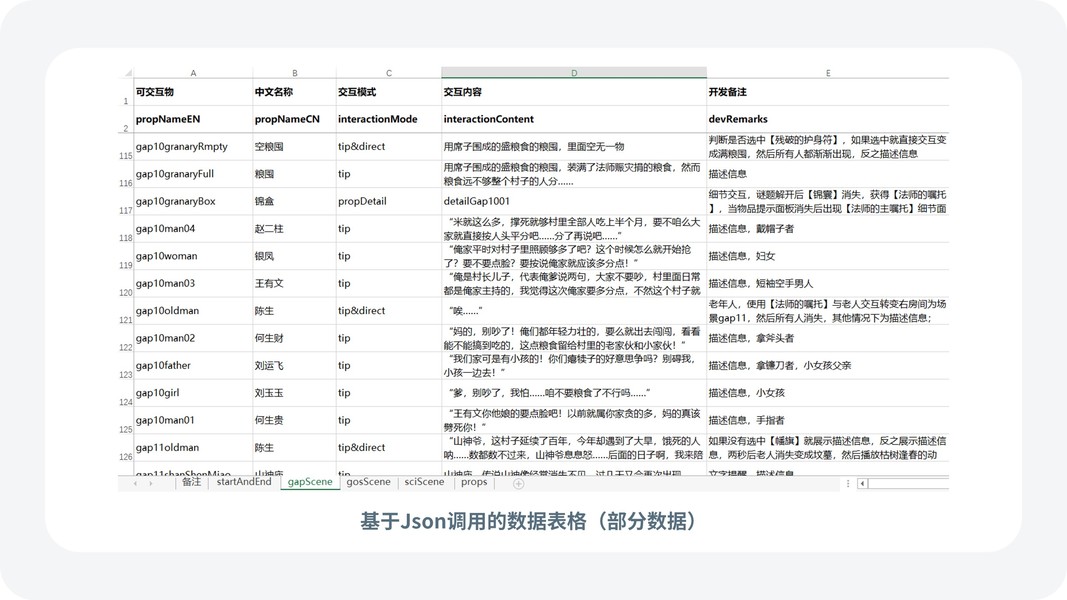
Task: Click the propDetail cell
Action: click(x=389, y=201)
